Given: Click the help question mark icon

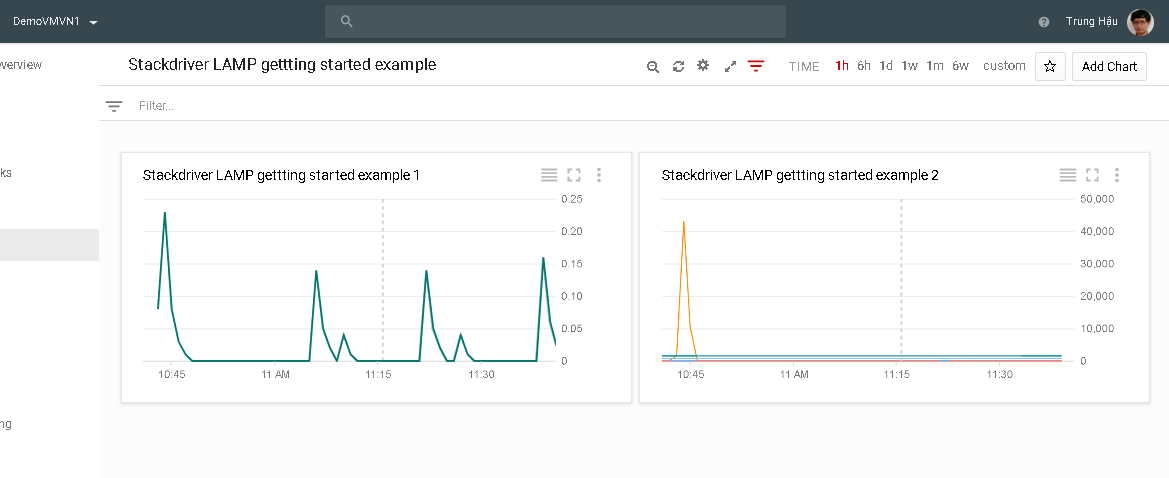Looking at the screenshot, I should [x=1044, y=21].
